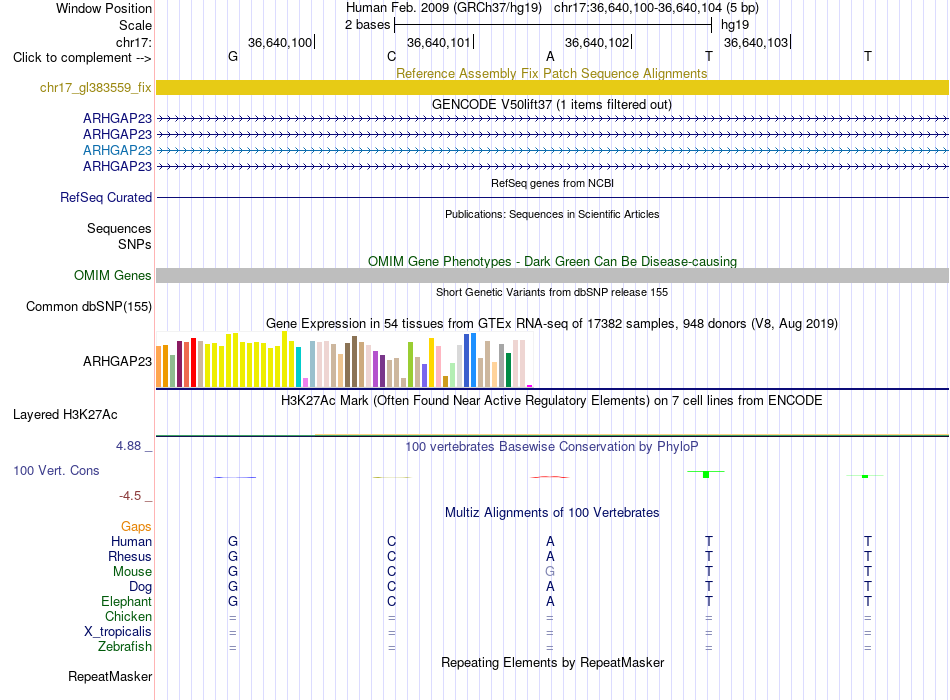950x700 pixels.
Task: Open the RefSeq Curated track label
Action: 106,198
